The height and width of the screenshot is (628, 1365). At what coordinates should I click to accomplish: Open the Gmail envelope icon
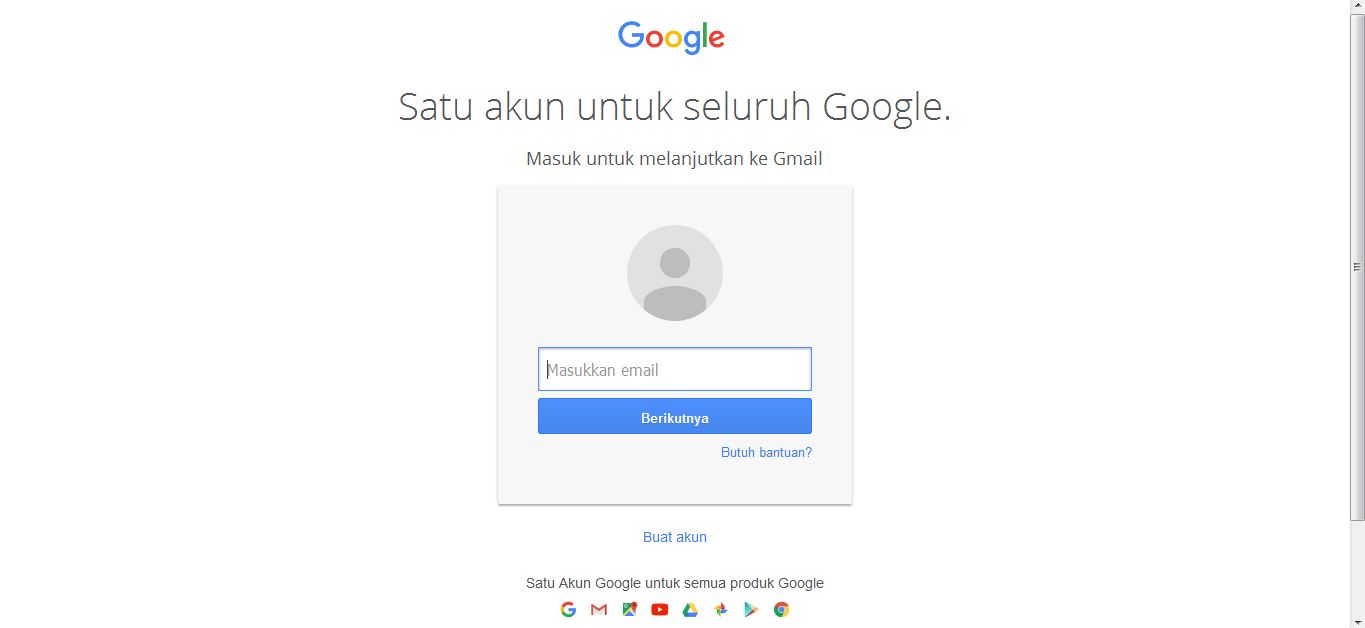click(x=599, y=609)
